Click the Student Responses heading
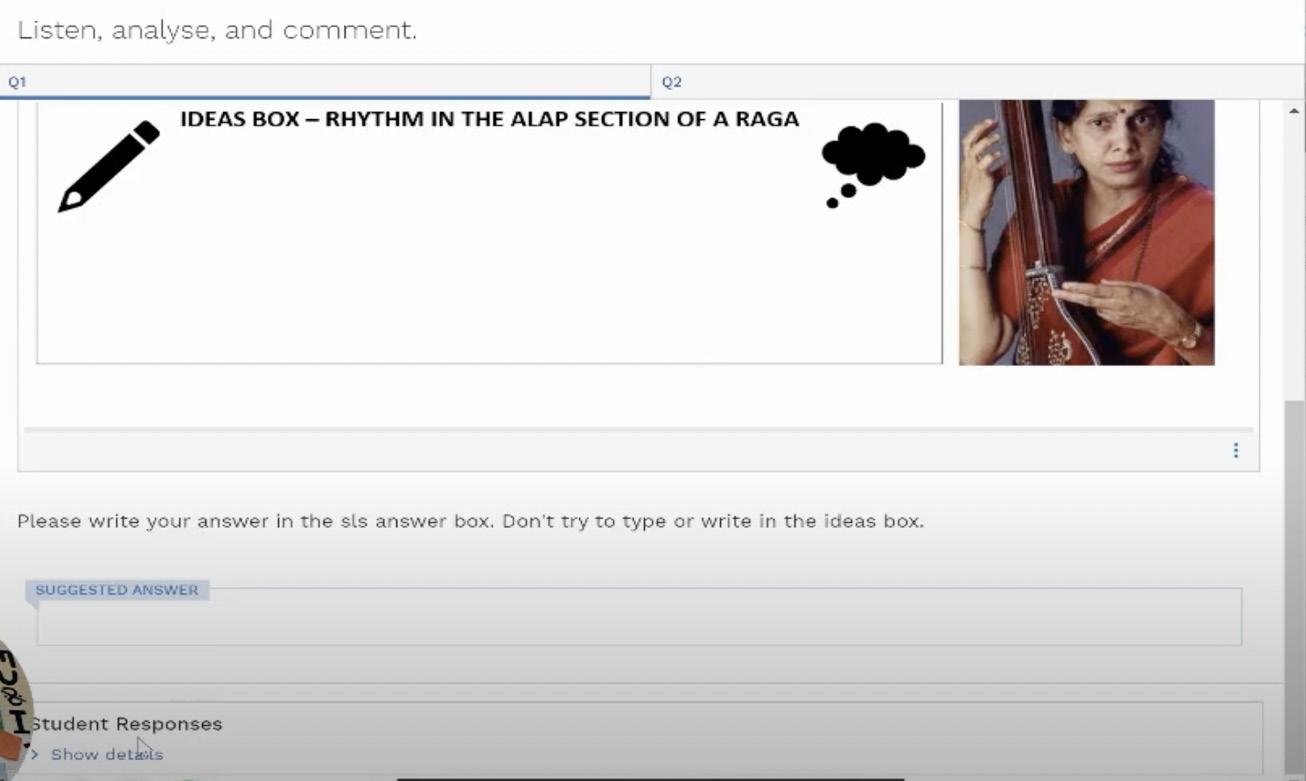1306x781 pixels. [126, 724]
